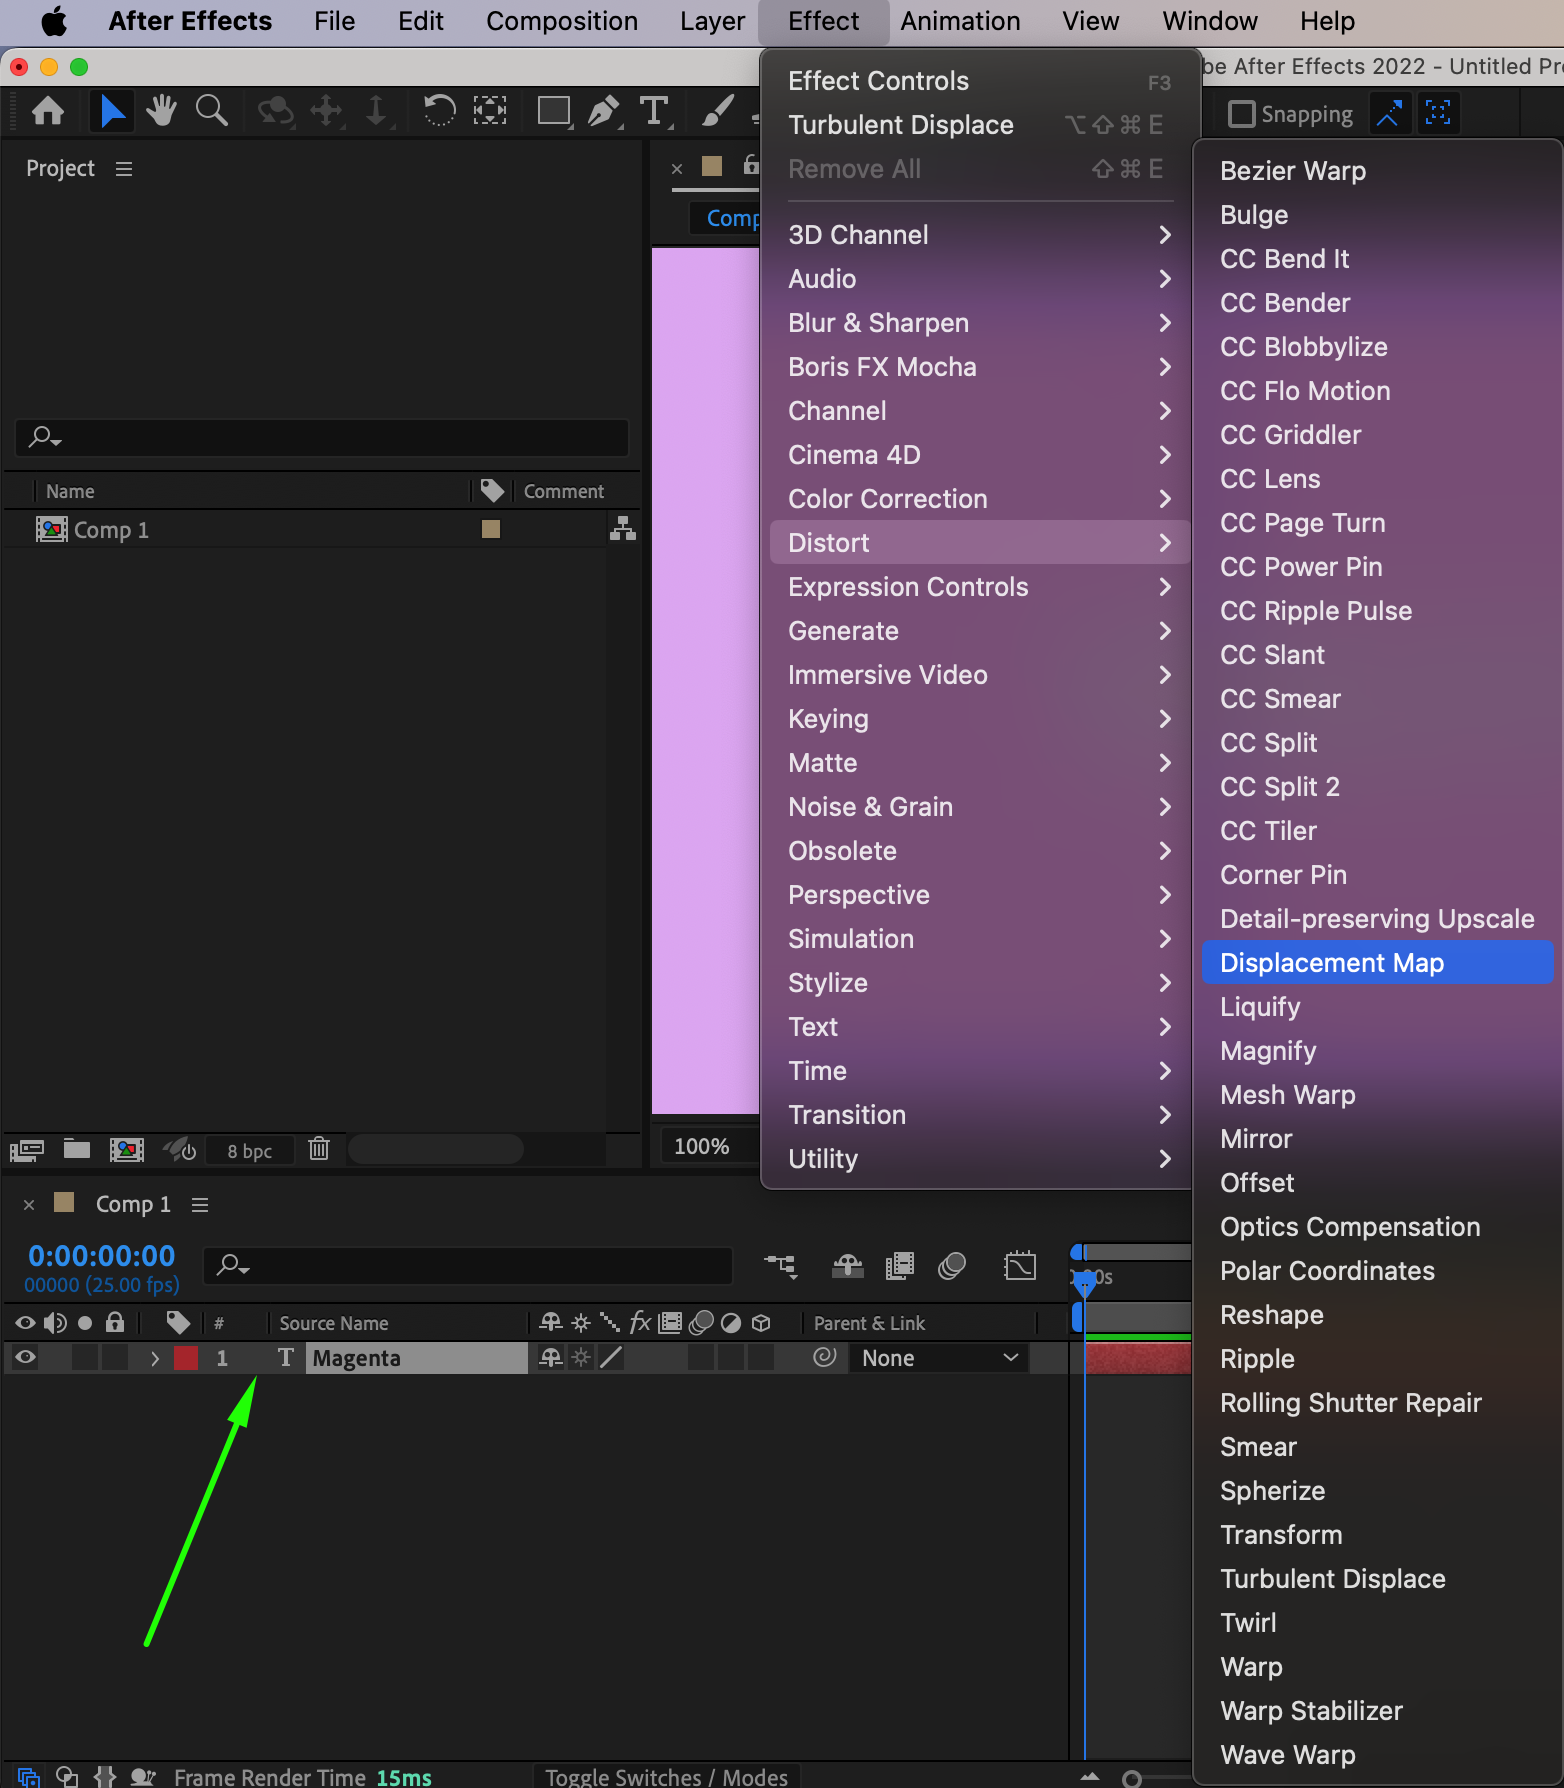Click the timeline current time 0:00:00:00
Screen dimensions: 1564x1788
point(101,1256)
